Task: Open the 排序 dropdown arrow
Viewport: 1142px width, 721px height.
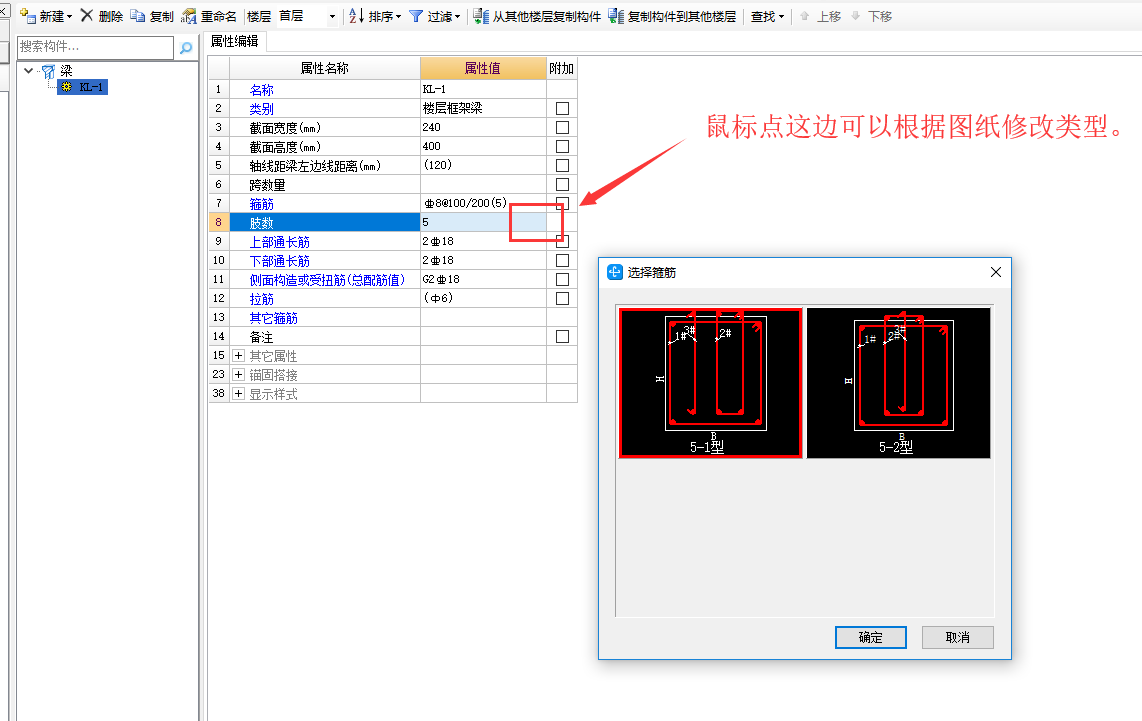Action: pos(398,17)
